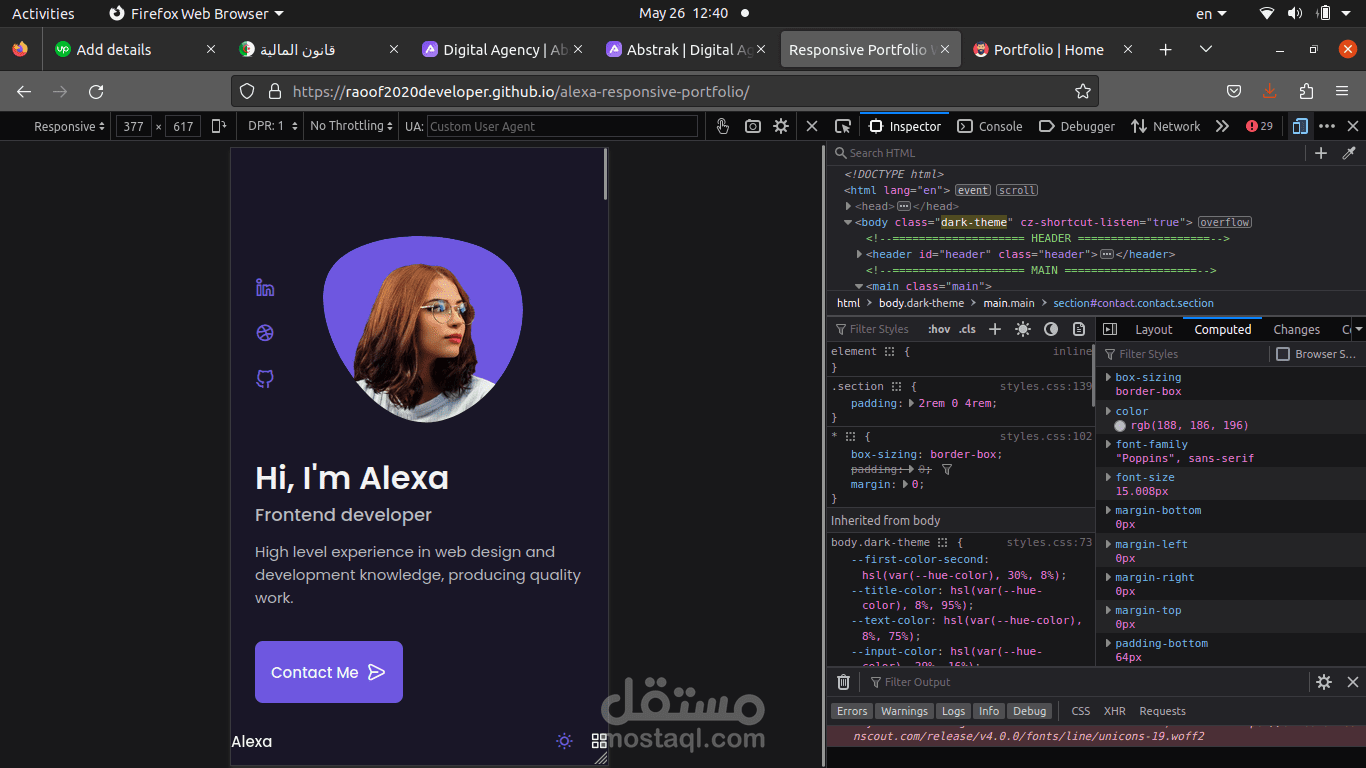Collapse the body node in the HTML tree

click(x=849, y=222)
